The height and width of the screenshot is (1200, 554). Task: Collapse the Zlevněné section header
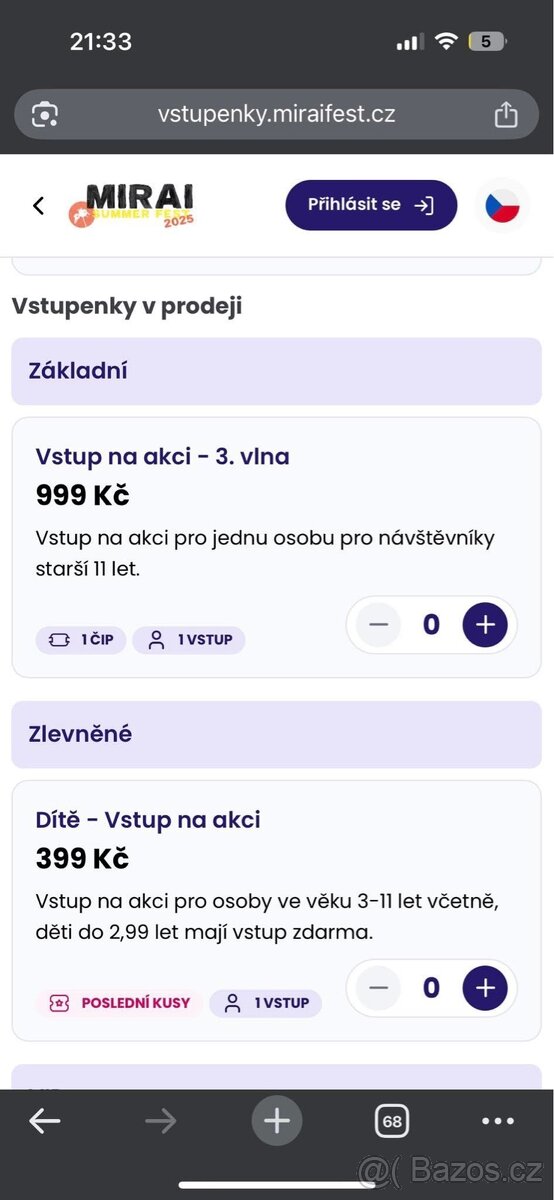(x=277, y=734)
